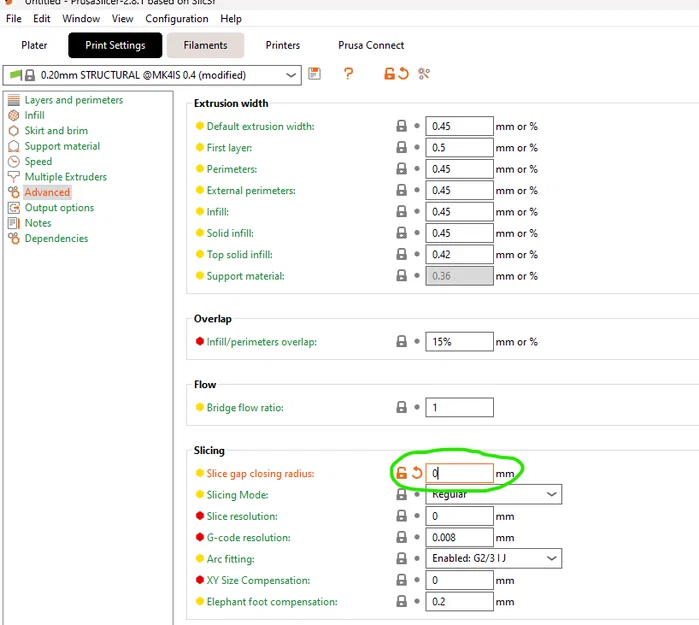Switch to the Printers tab
The height and width of the screenshot is (625, 699).
point(283,45)
